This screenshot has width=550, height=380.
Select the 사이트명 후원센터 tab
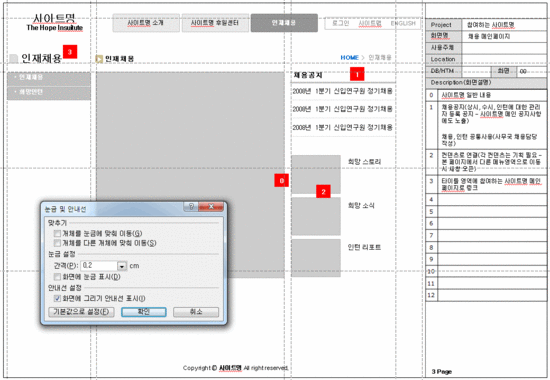(215, 23)
